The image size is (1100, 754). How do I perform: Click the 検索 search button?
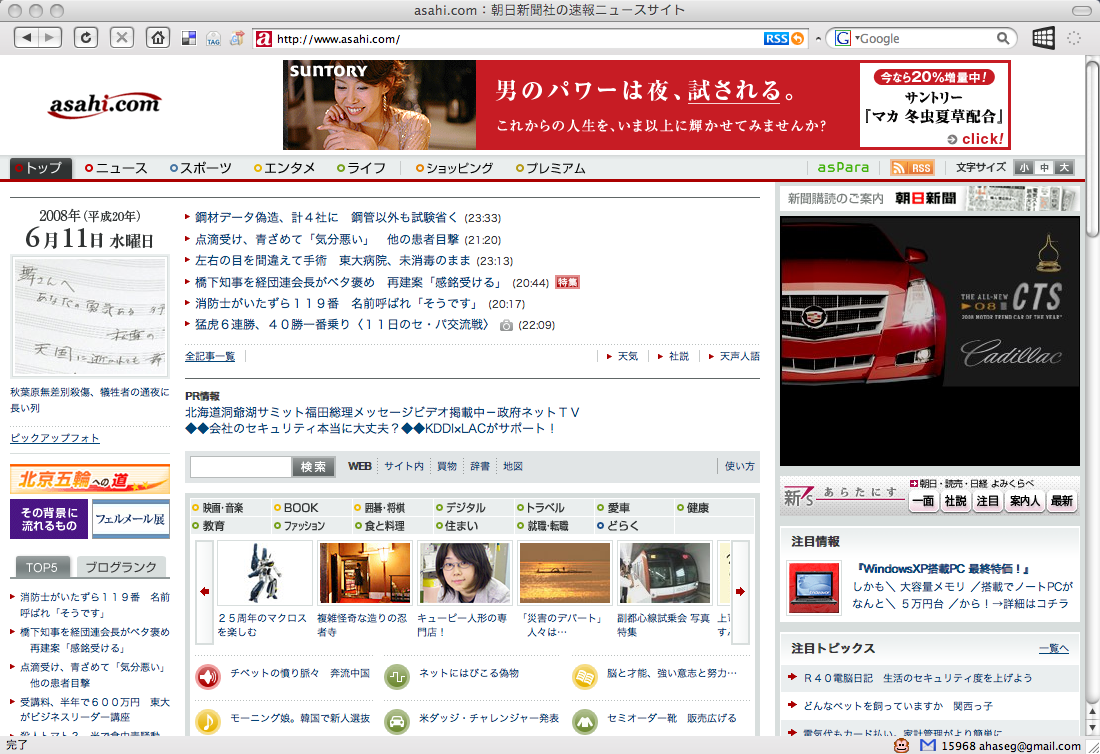click(313, 467)
